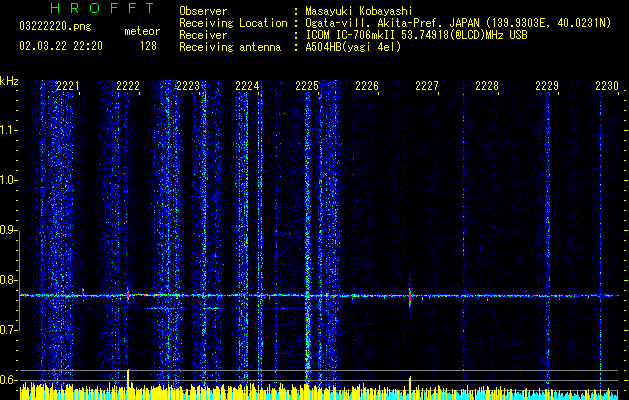Click the 2222 time marker
629x400 pixels.
[x=128, y=86]
